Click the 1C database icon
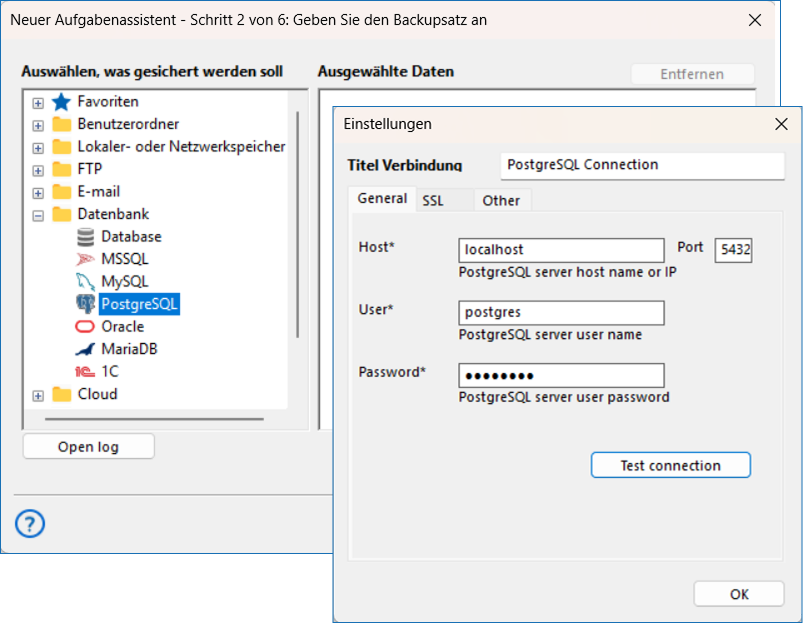 pyautogui.click(x=86, y=371)
